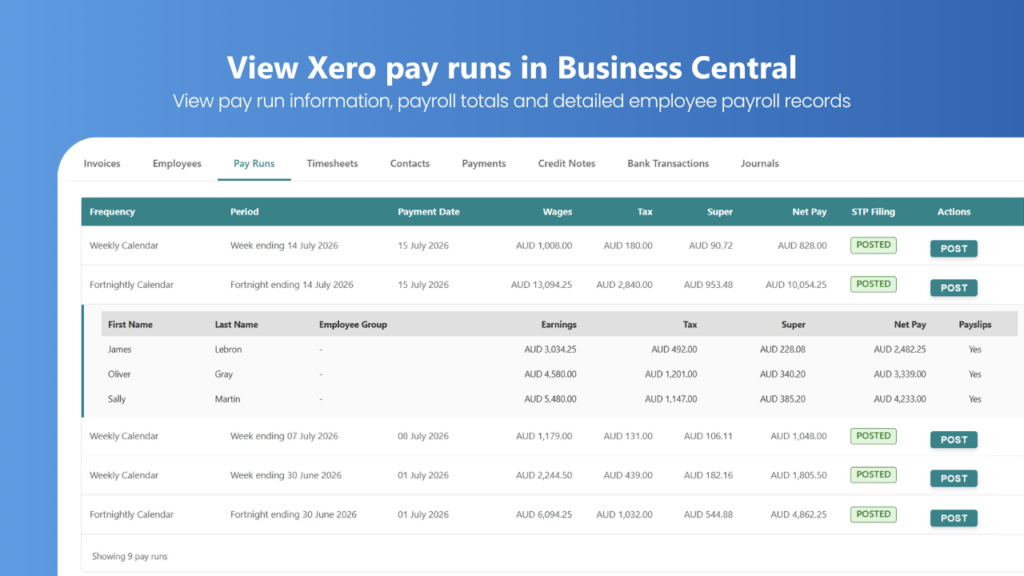Screen dimensions: 1024x576
Task: Click the Wages column header
Action: (557, 212)
